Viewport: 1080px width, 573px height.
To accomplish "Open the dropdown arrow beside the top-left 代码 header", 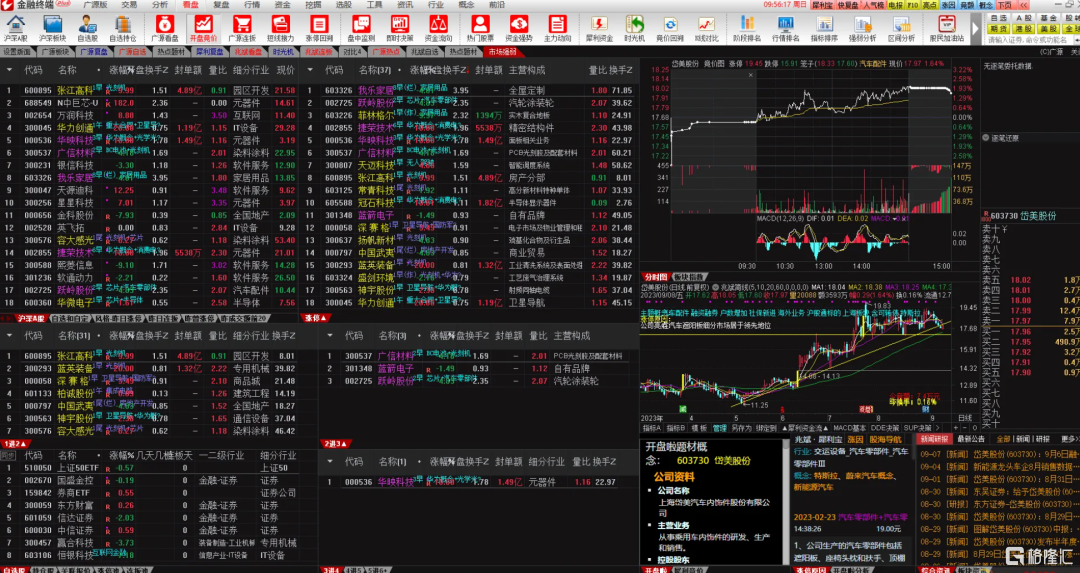I will point(9,70).
